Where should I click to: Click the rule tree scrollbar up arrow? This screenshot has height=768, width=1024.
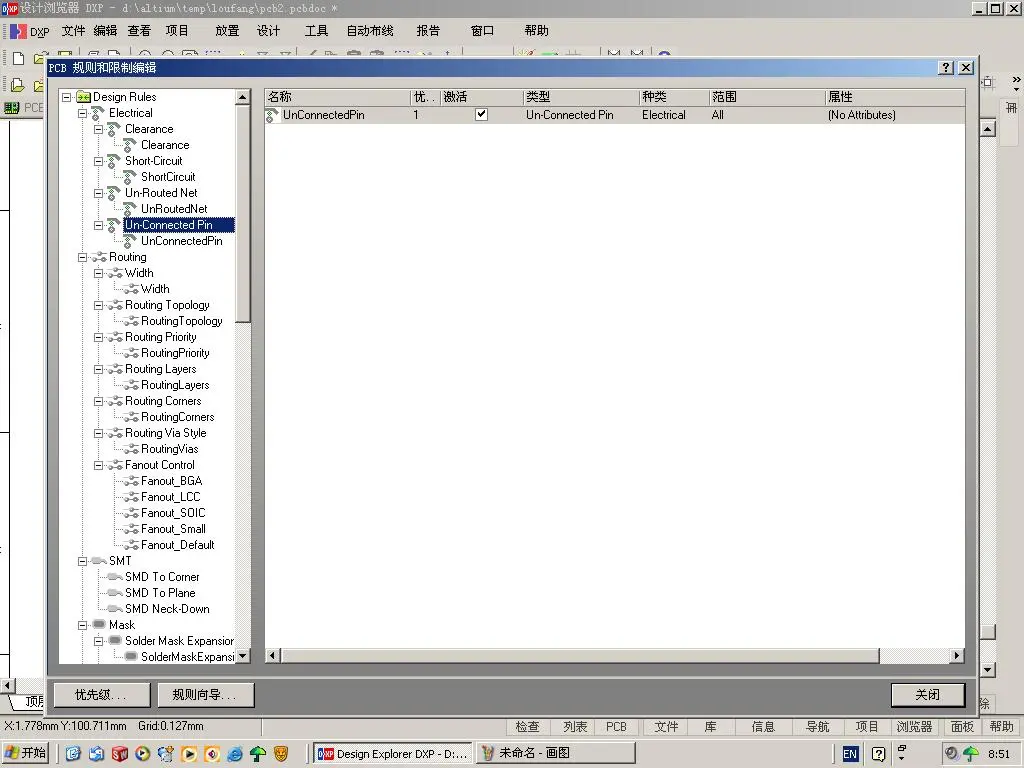(242, 97)
